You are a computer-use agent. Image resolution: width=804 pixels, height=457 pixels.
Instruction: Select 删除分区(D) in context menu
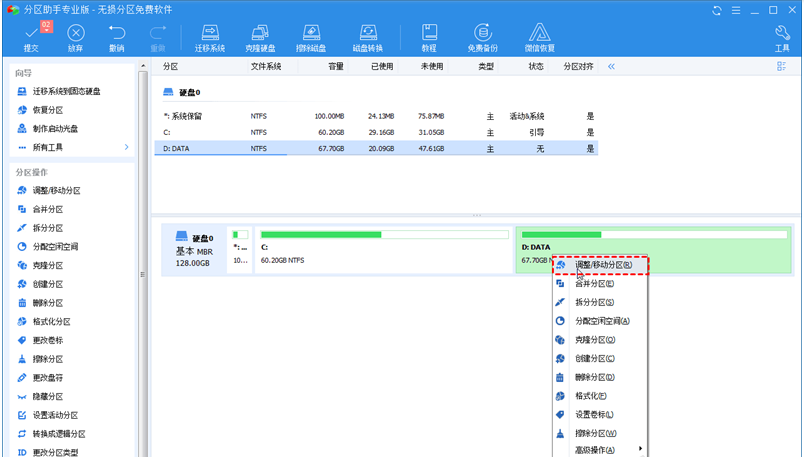[600, 377]
